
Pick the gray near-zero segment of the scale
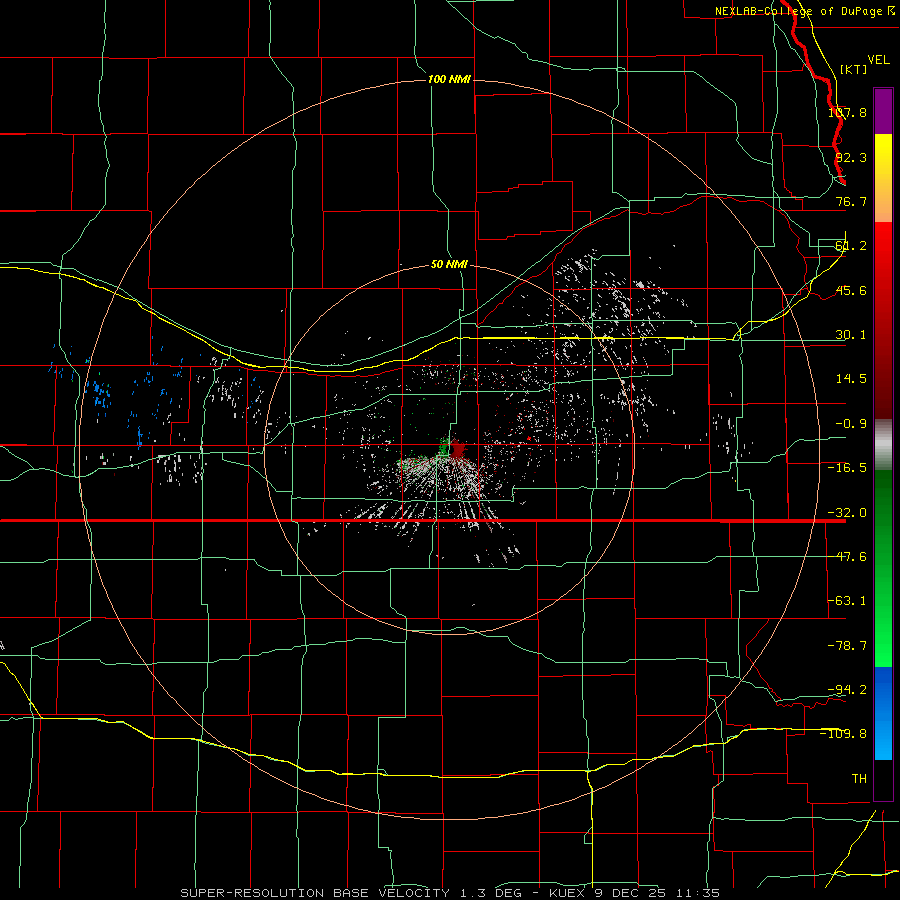pyautogui.click(x=883, y=444)
